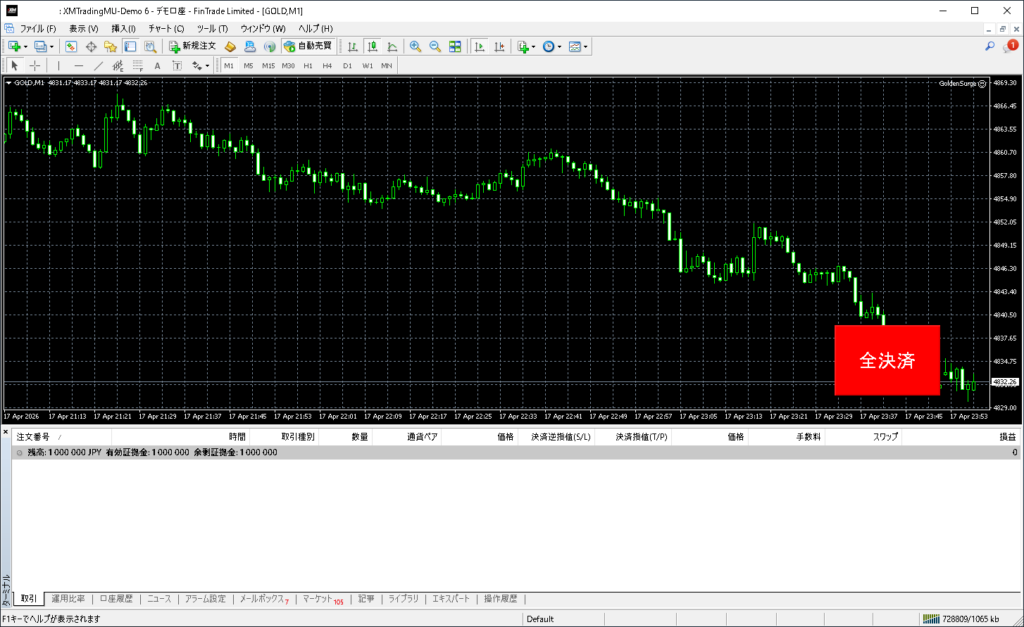Open the search magnifier icon at top right
1024x627 pixels.
point(989,46)
